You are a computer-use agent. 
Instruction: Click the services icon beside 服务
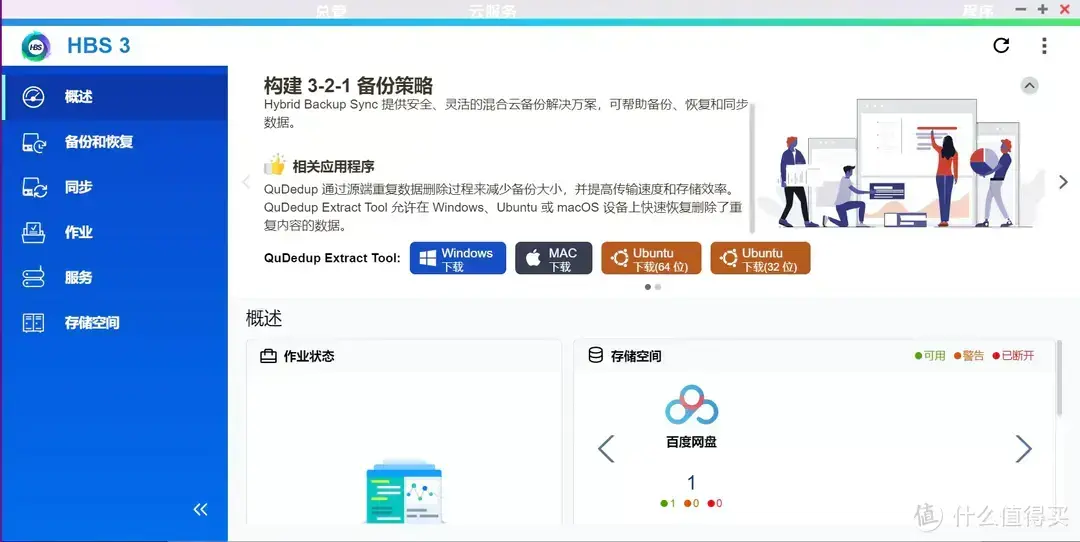[34, 278]
